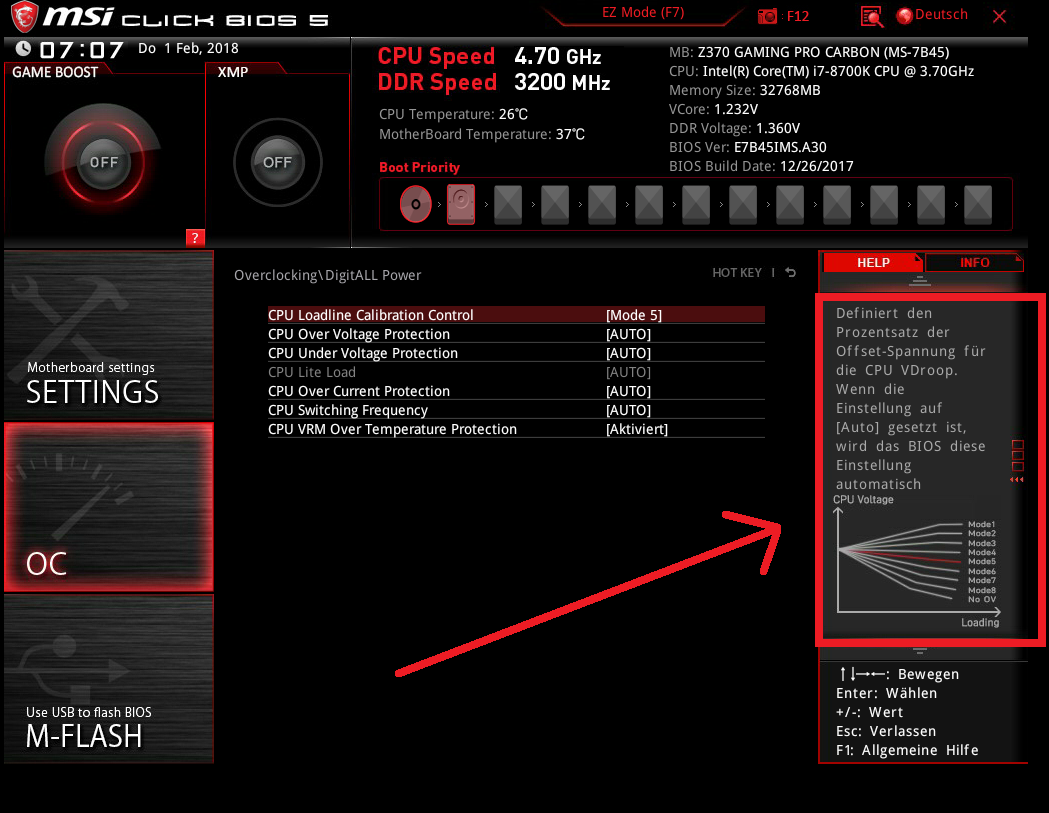Open M-FLASH BIOS flashing section
This screenshot has width=1049, height=813.
point(109,679)
